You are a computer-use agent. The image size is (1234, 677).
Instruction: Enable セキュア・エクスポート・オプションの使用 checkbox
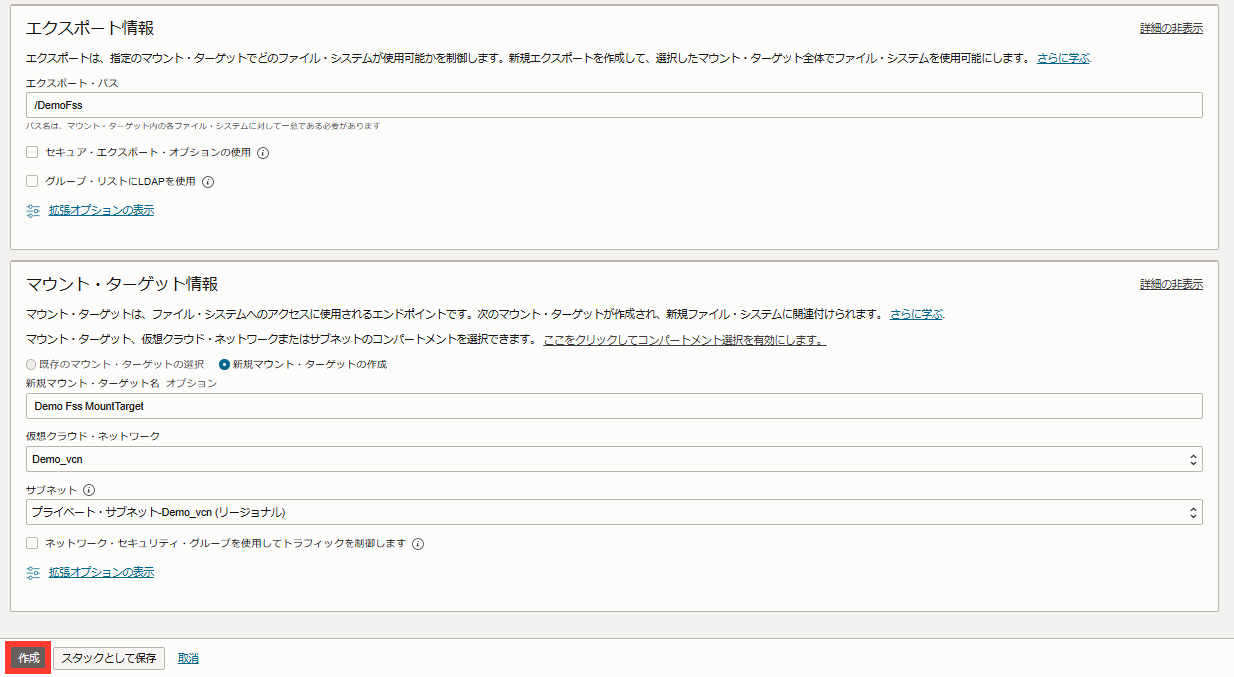click(x=32, y=153)
